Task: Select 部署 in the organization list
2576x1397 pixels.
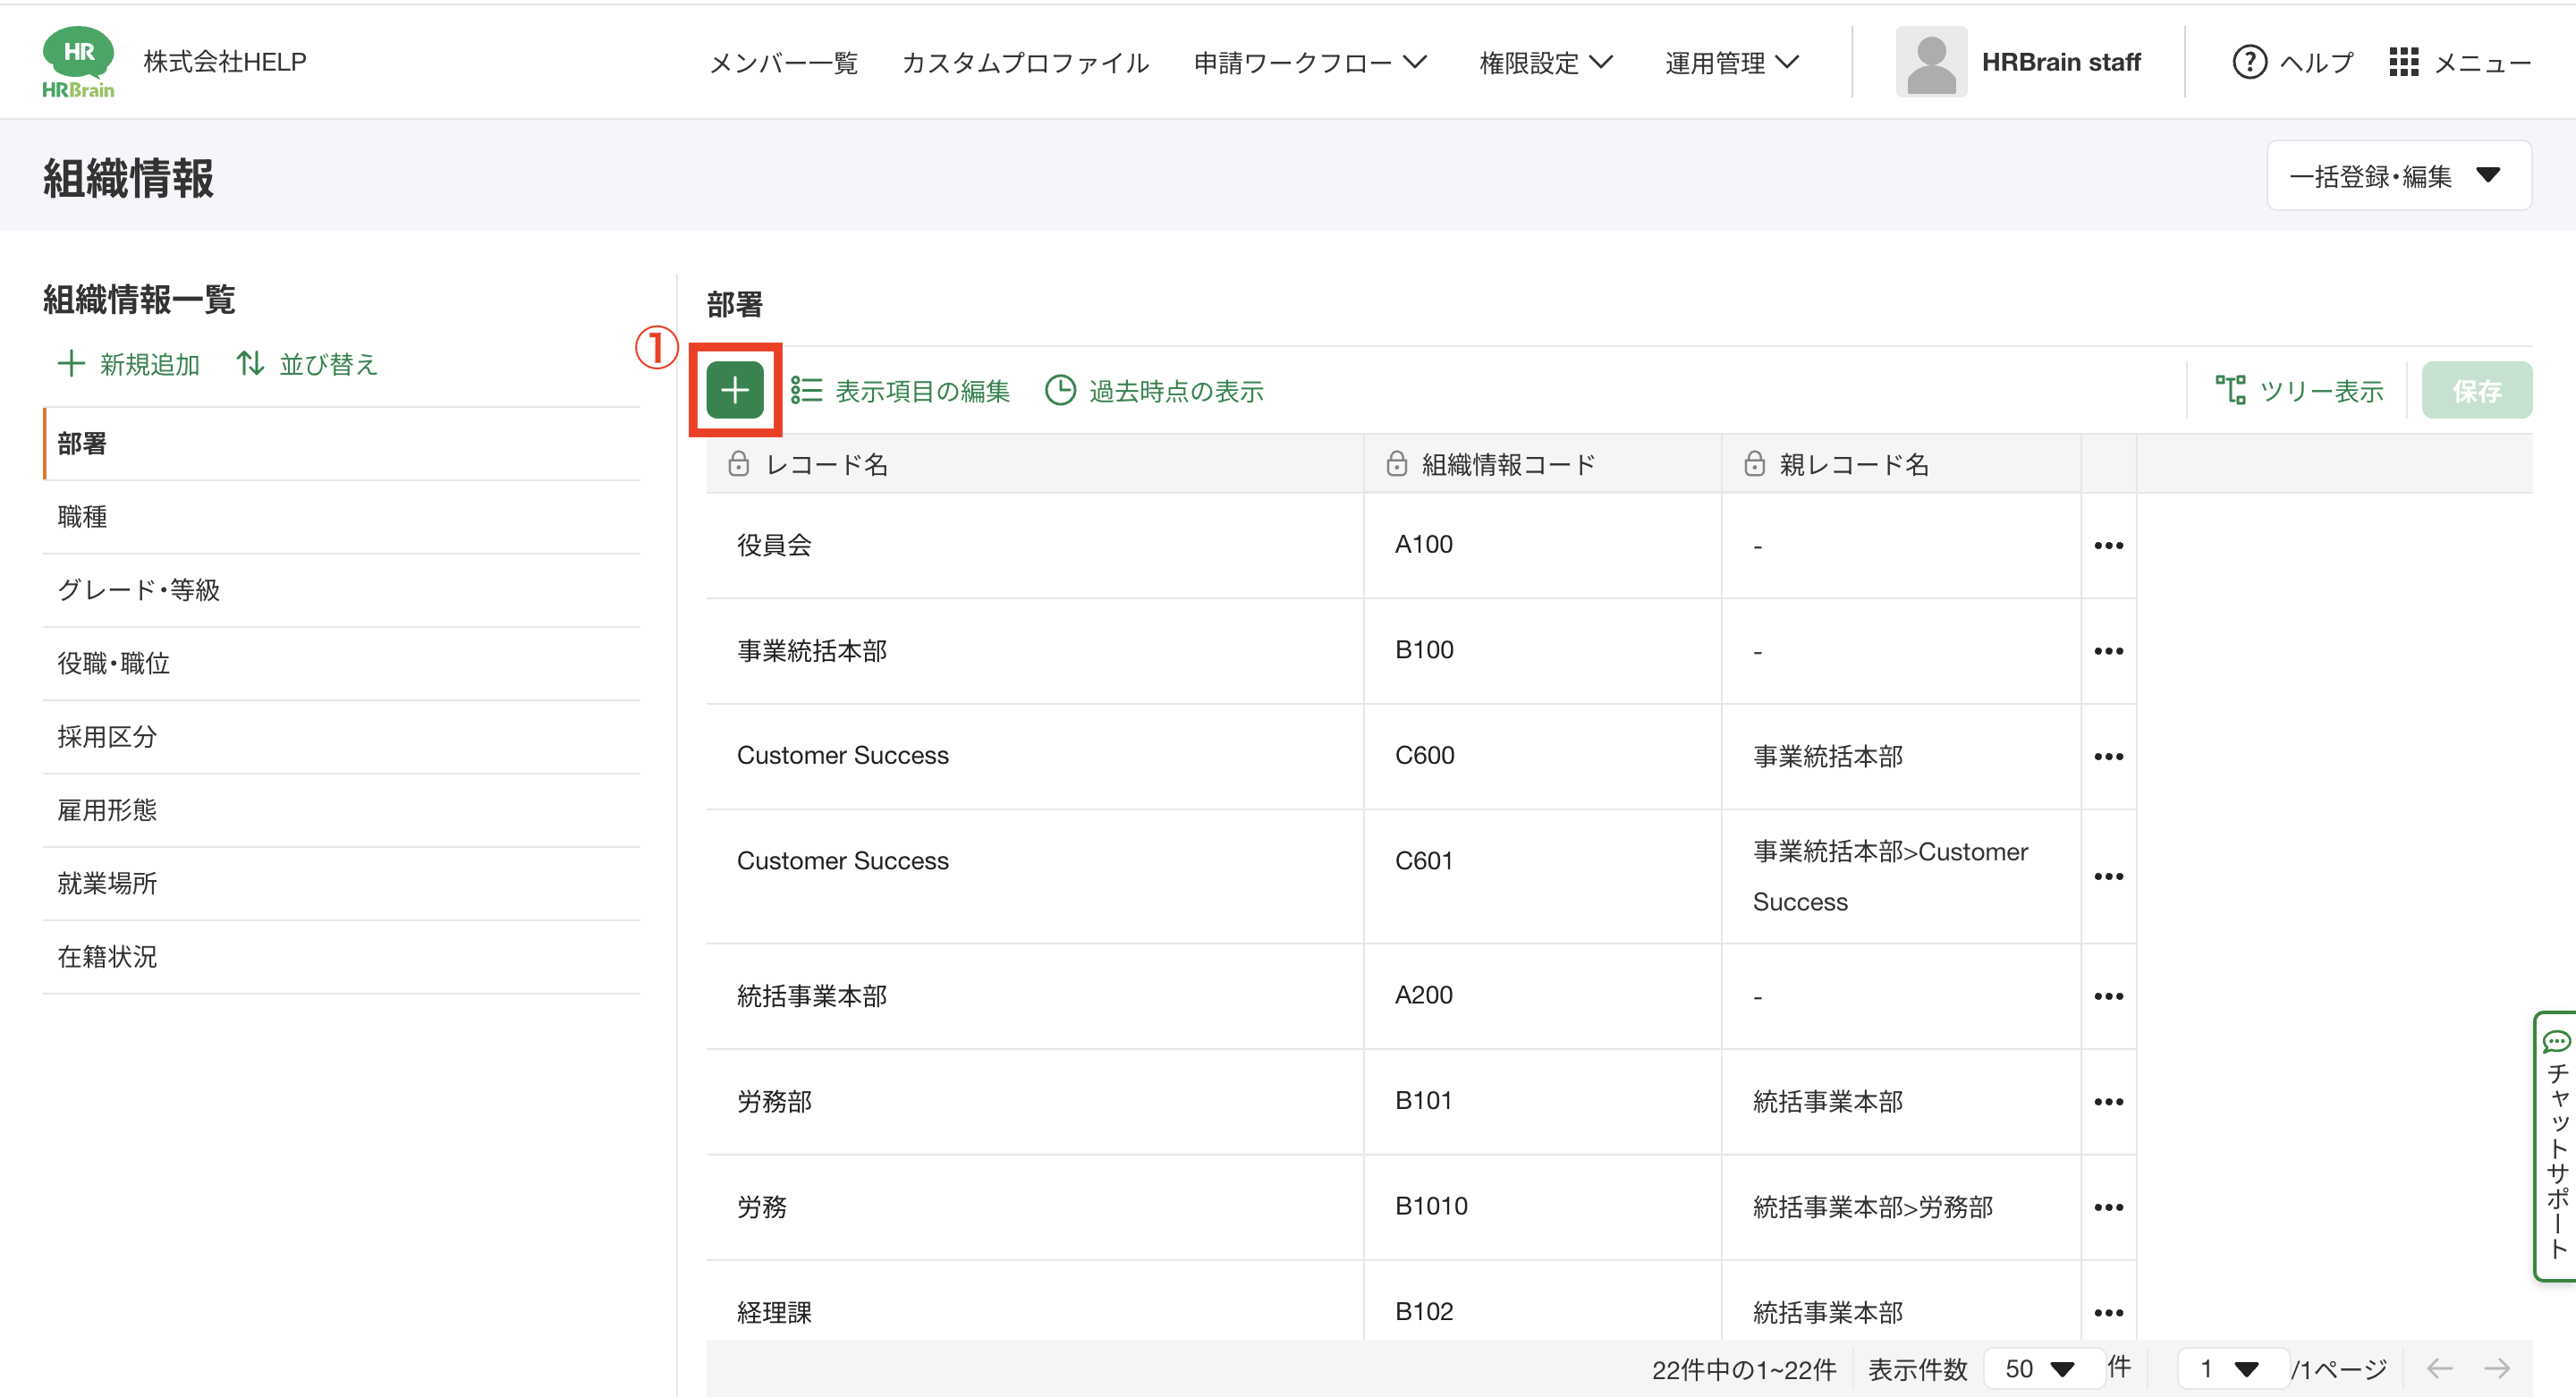Action: coord(341,443)
